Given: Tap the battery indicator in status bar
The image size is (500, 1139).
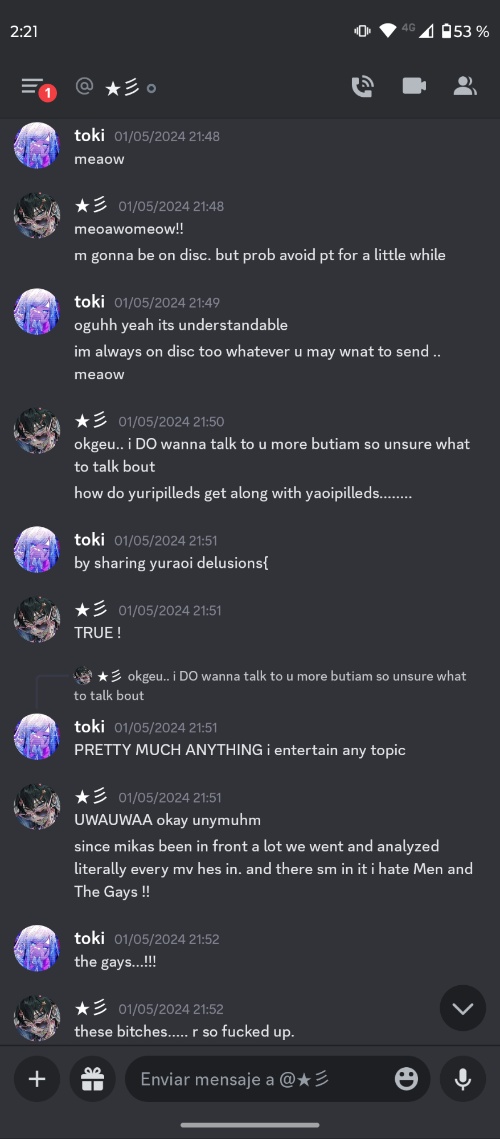Looking at the screenshot, I should pos(446,31).
